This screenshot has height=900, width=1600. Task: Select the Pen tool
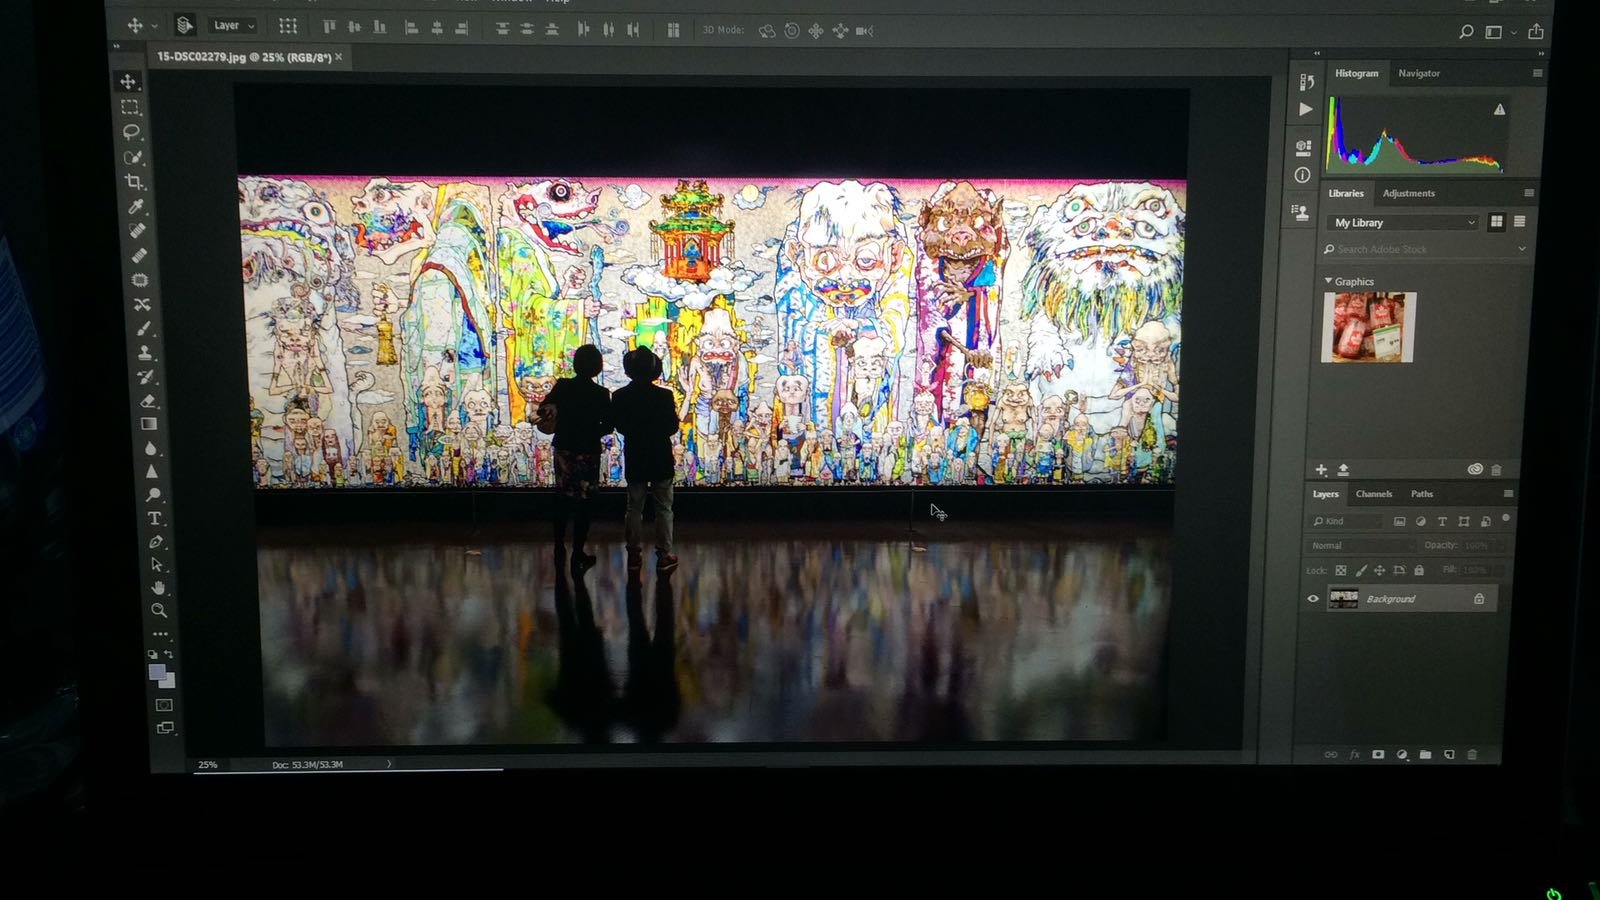[x=156, y=542]
